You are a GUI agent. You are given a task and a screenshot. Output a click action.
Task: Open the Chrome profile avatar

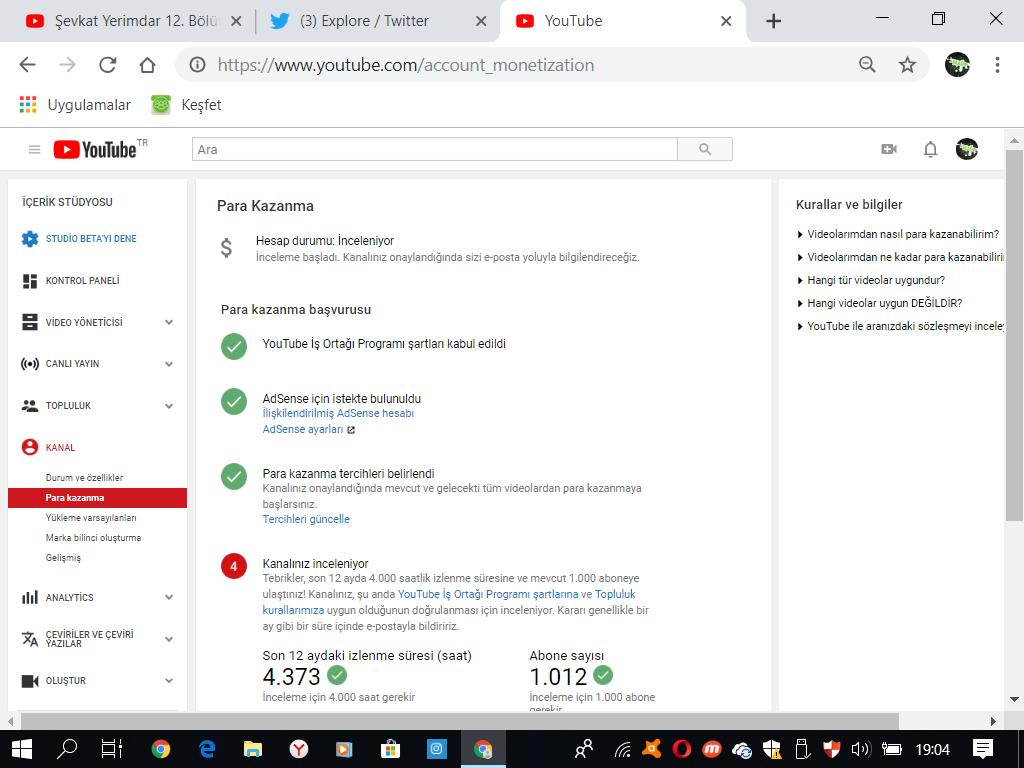pyautogui.click(x=957, y=65)
